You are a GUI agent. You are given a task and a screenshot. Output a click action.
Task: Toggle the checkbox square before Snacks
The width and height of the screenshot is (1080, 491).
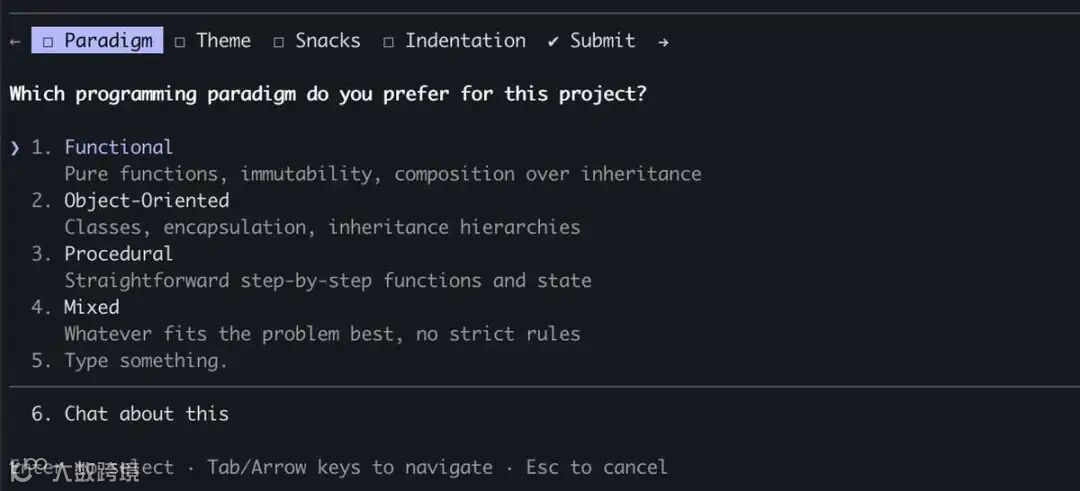pos(279,41)
